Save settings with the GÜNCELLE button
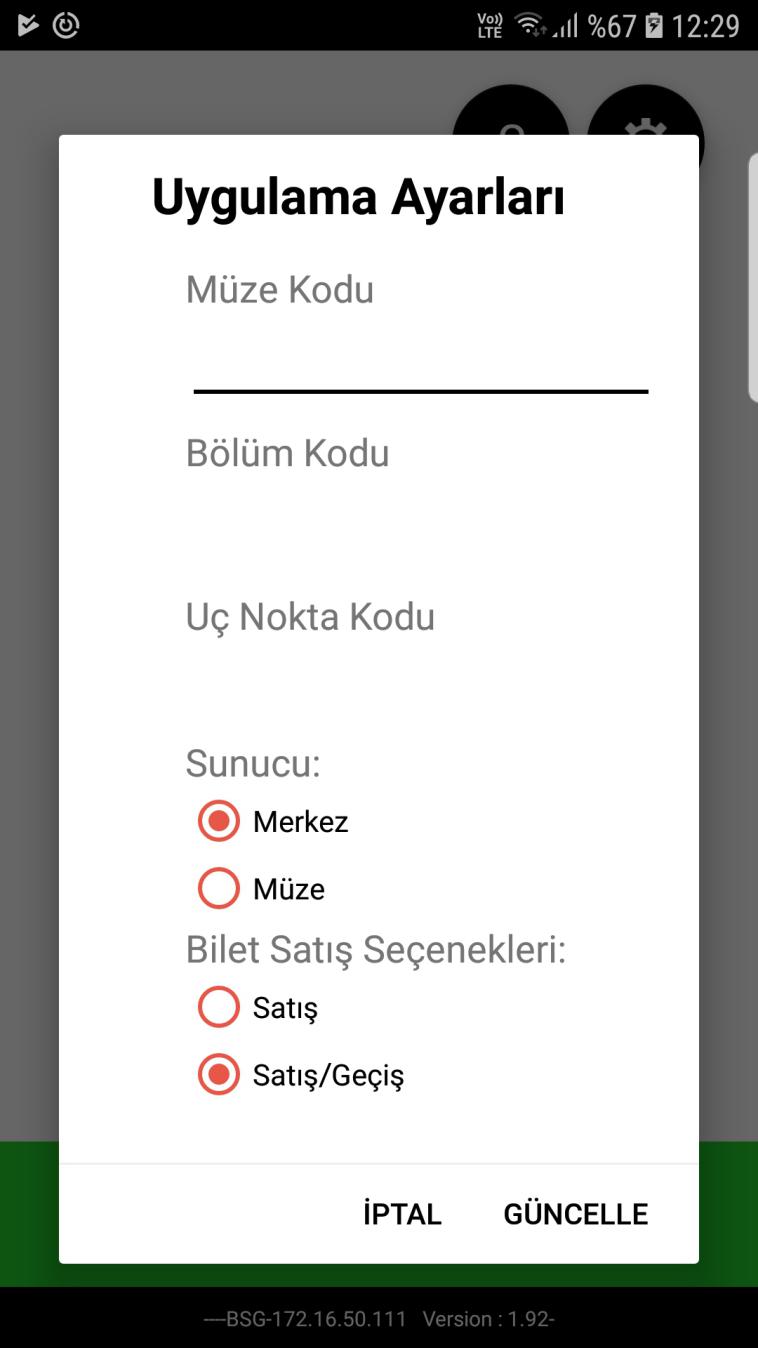 pyautogui.click(x=576, y=1214)
